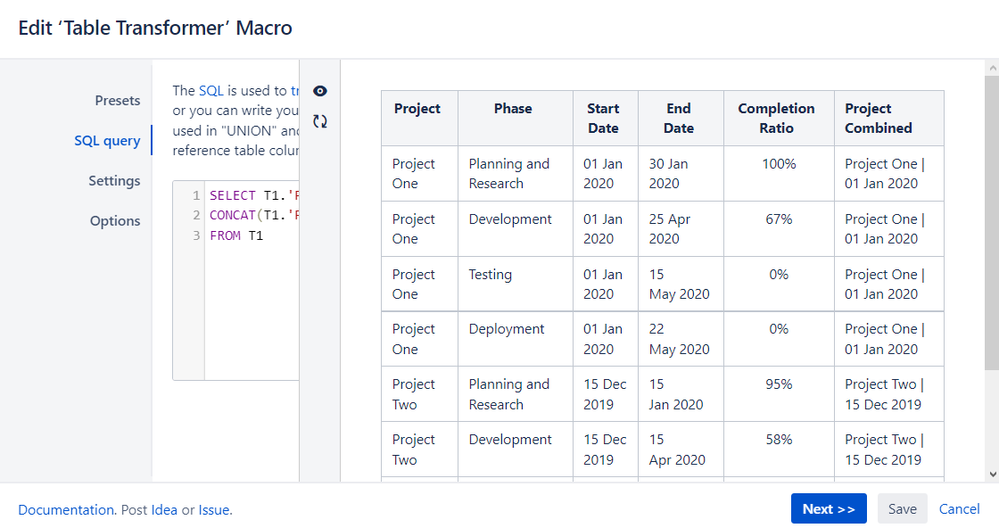Click the scrollbar down arrow

click(x=990, y=474)
